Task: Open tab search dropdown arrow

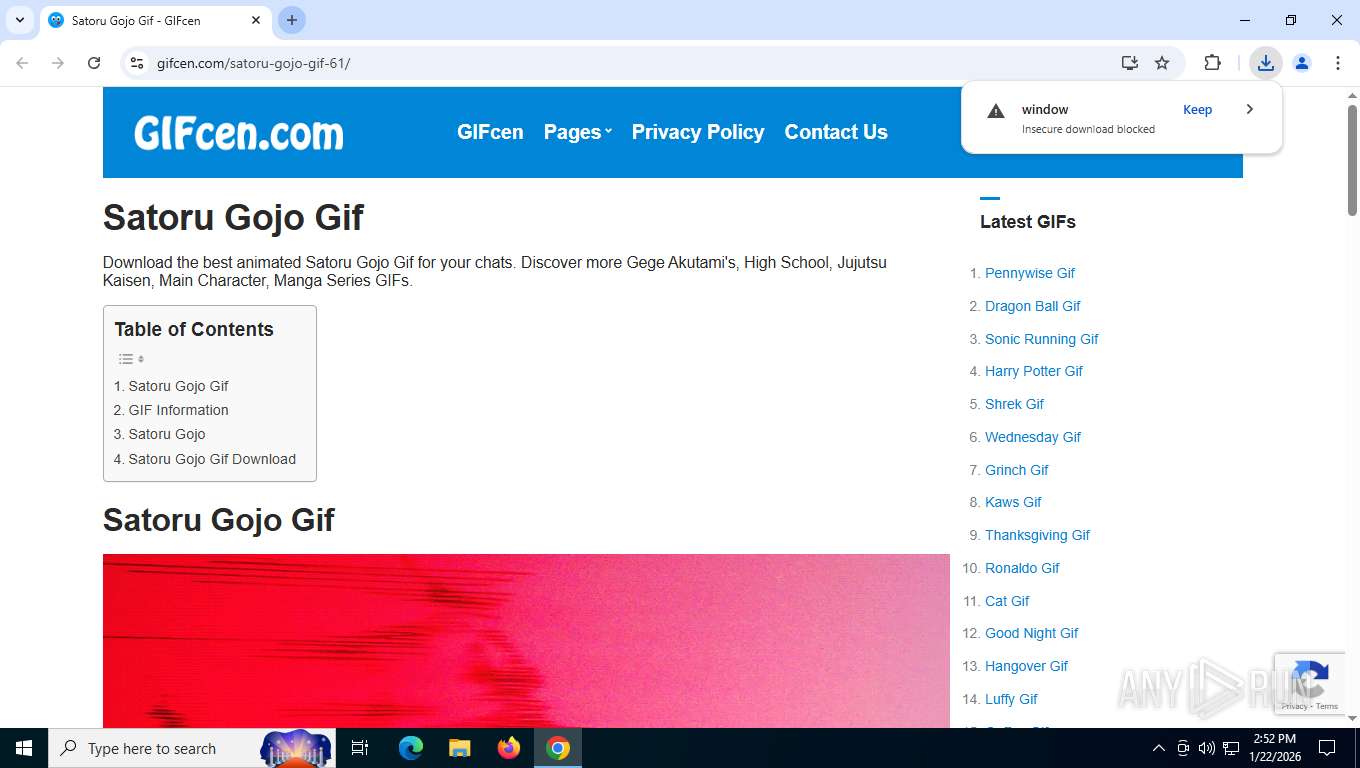Action: pyautogui.click(x=19, y=20)
